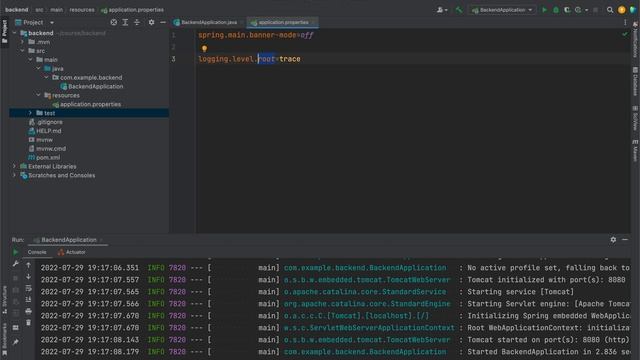This screenshot has height=360, width=640.
Task: Toggle soft-wrap in console
Action: tap(29, 289)
